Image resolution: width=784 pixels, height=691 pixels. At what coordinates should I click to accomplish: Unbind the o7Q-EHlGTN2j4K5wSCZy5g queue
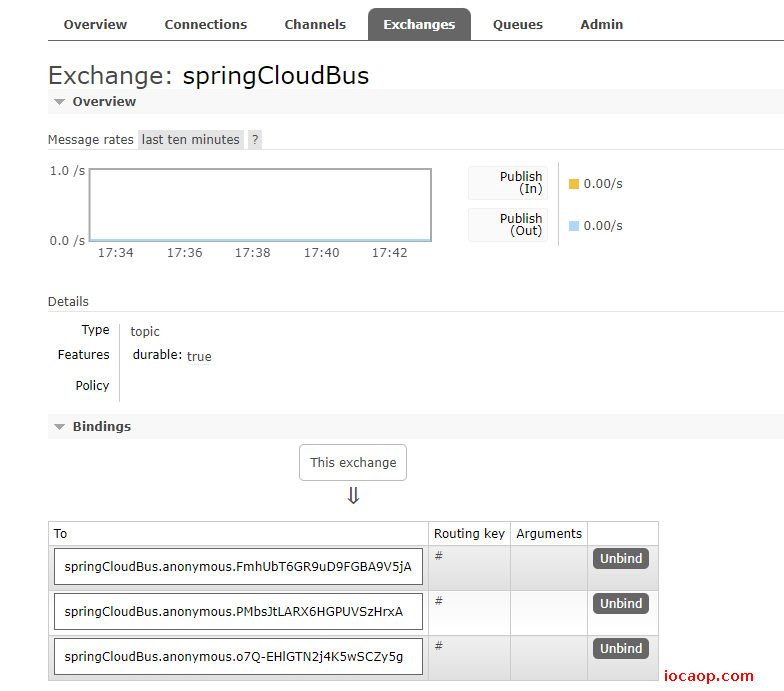620,648
